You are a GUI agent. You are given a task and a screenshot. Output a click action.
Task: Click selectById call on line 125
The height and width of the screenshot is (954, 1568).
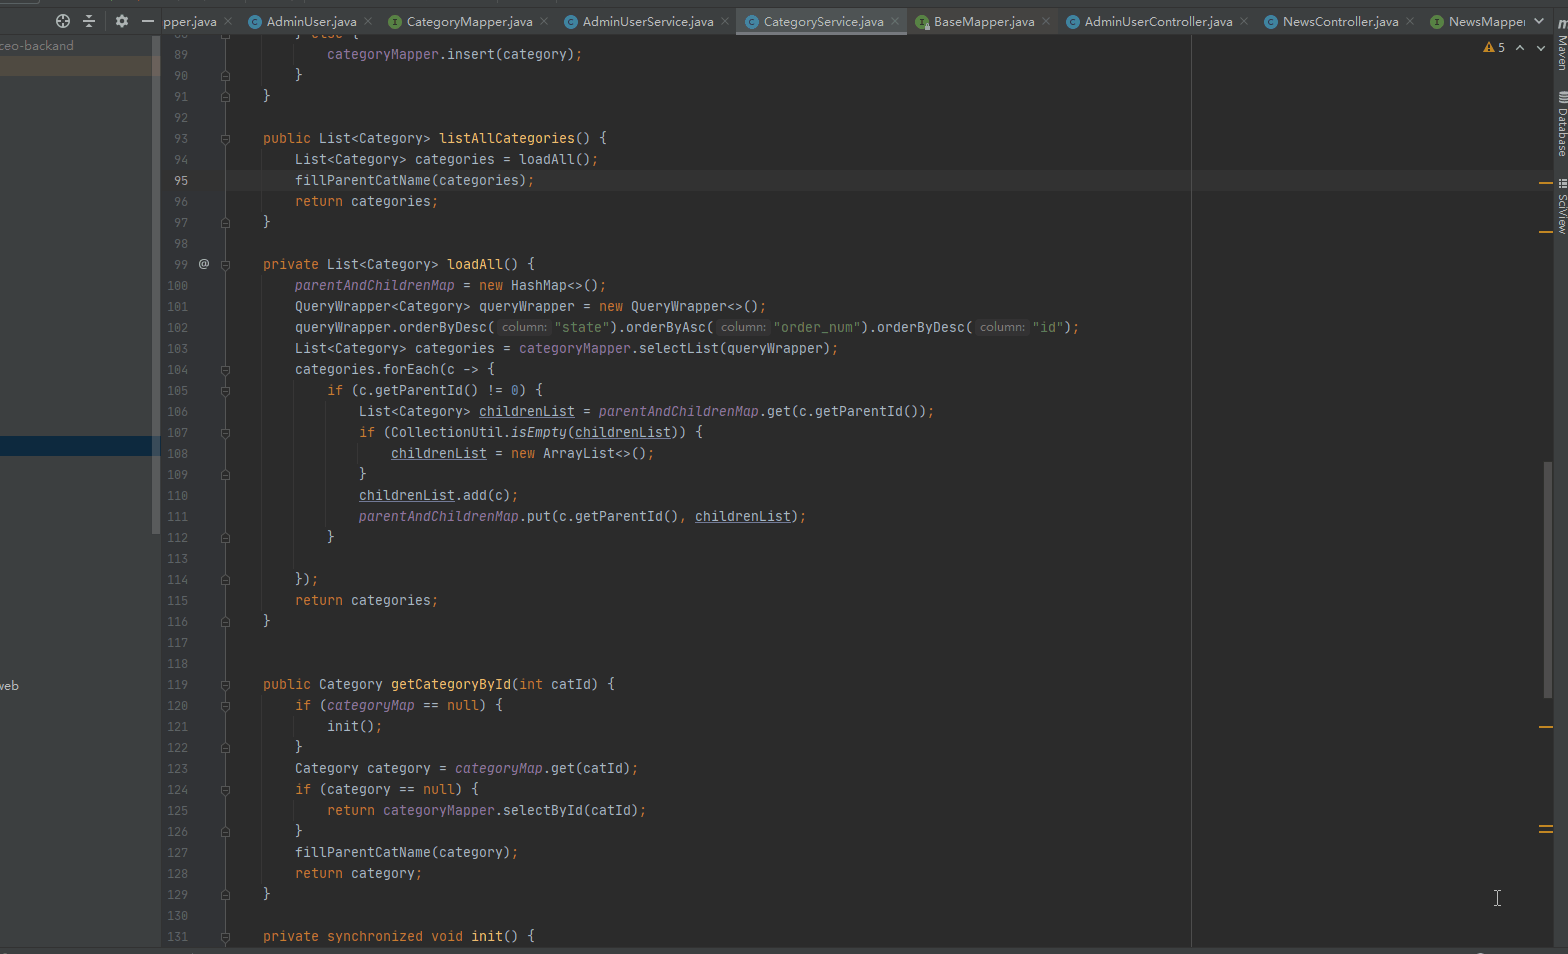tap(543, 810)
